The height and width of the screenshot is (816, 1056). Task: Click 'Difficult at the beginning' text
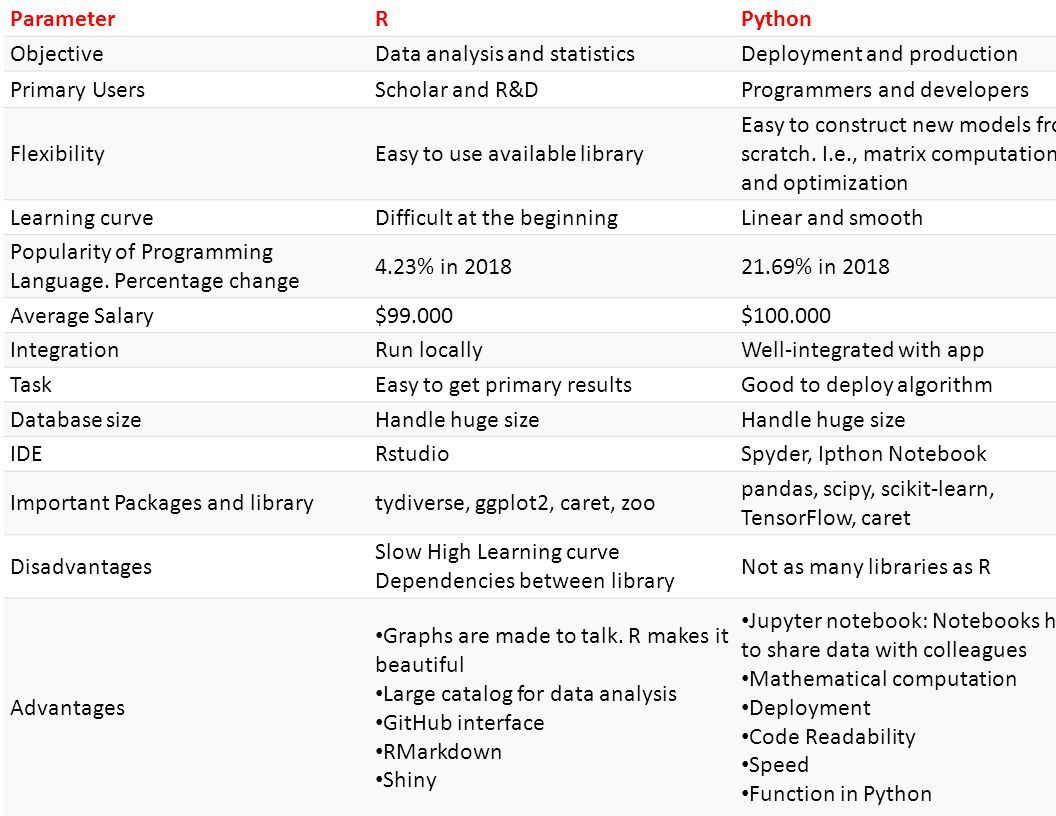tap(496, 217)
